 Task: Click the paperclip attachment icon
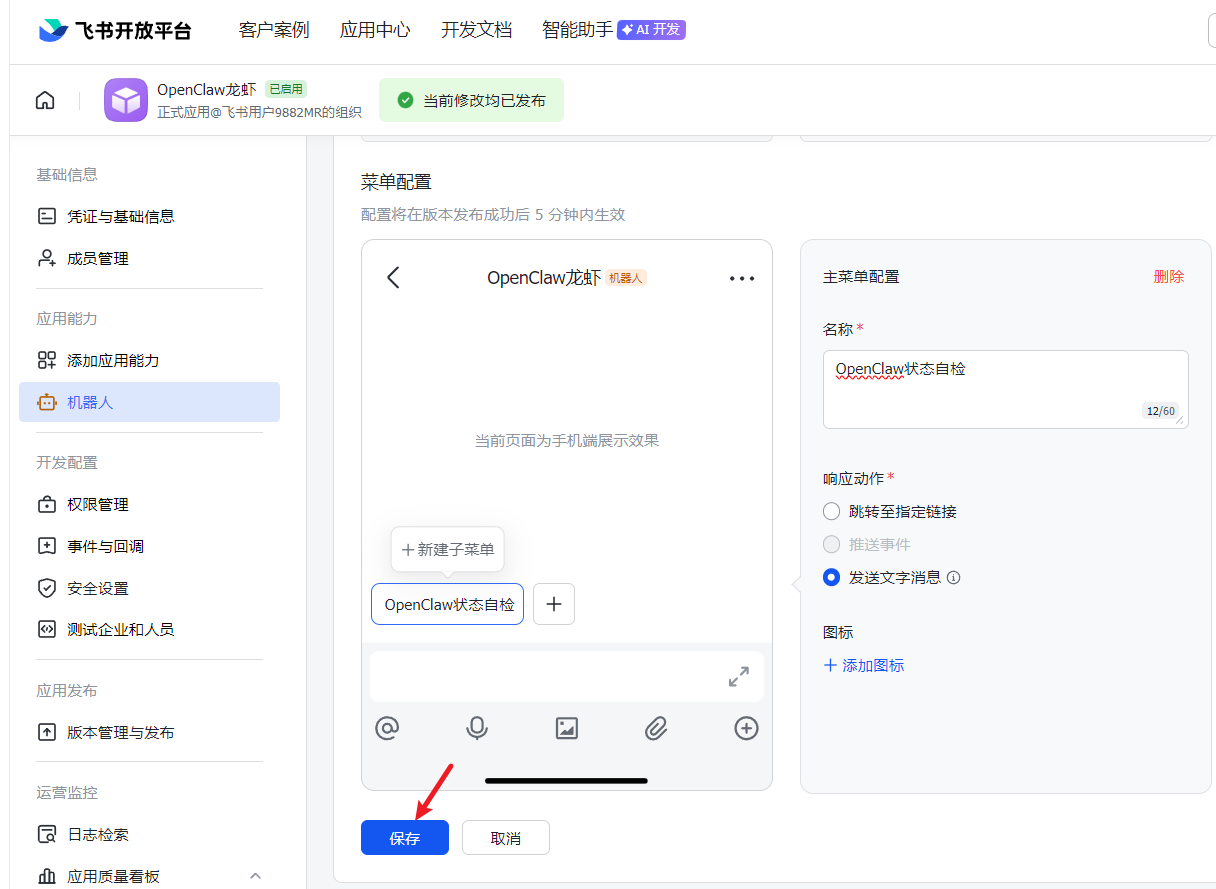pyautogui.click(x=656, y=728)
